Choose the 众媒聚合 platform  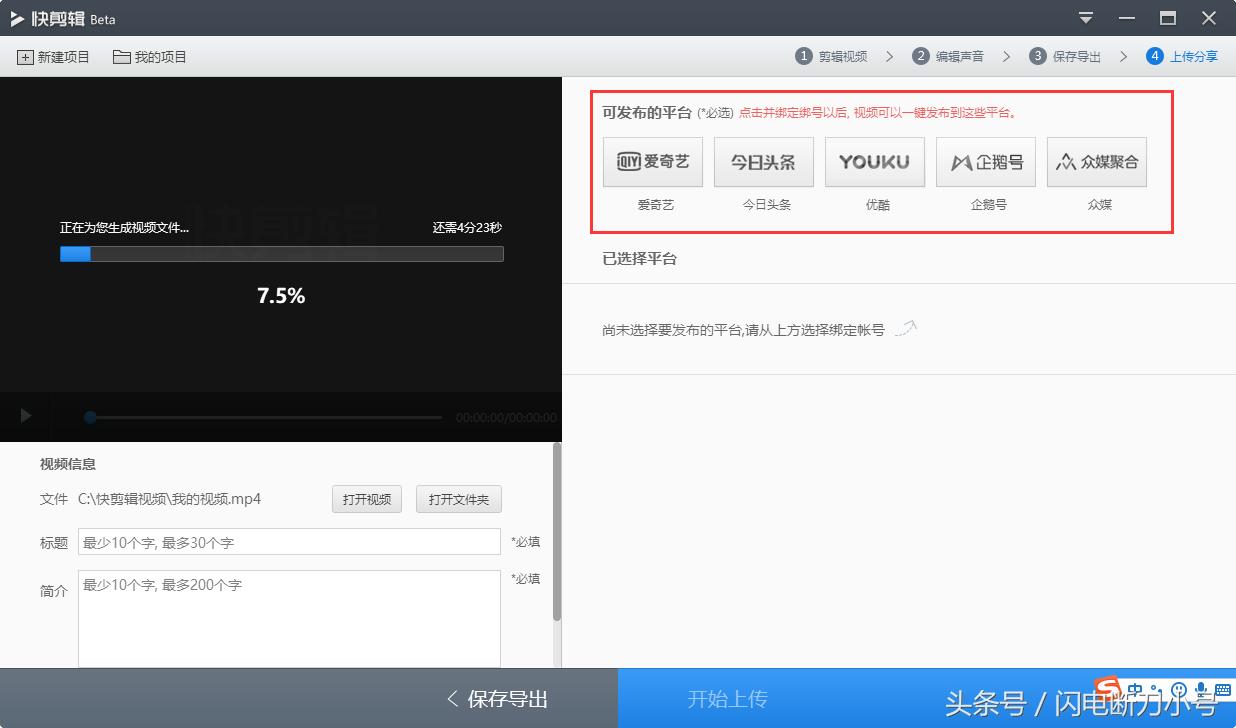click(1097, 161)
